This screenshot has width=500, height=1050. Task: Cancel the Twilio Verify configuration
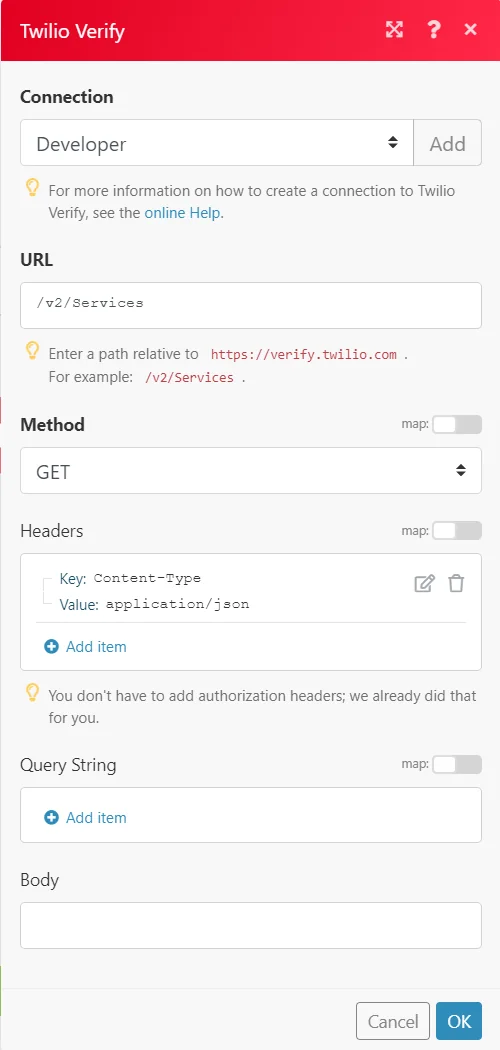(x=393, y=1021)
